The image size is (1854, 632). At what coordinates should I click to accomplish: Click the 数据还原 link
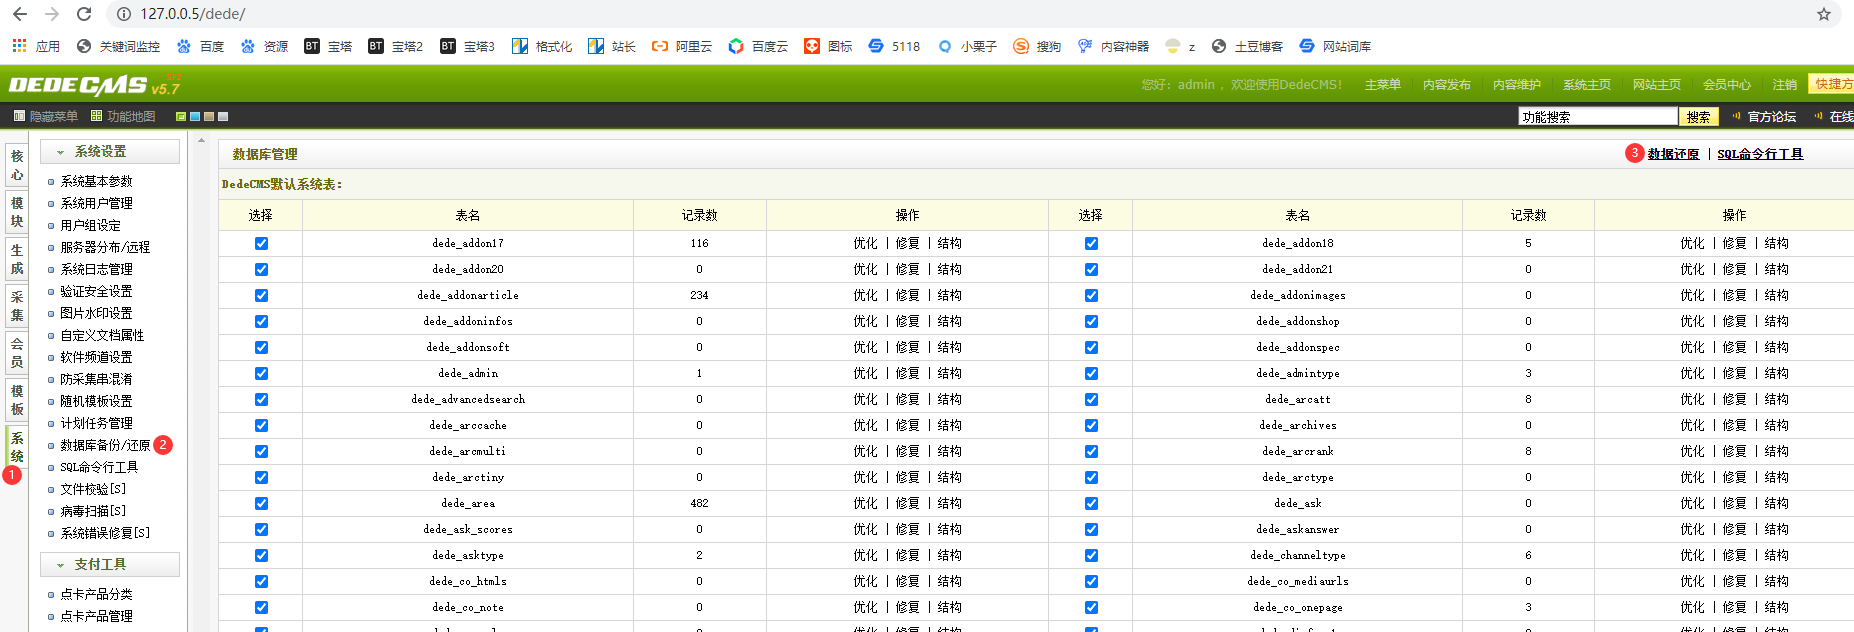(x=1673, y=154)
